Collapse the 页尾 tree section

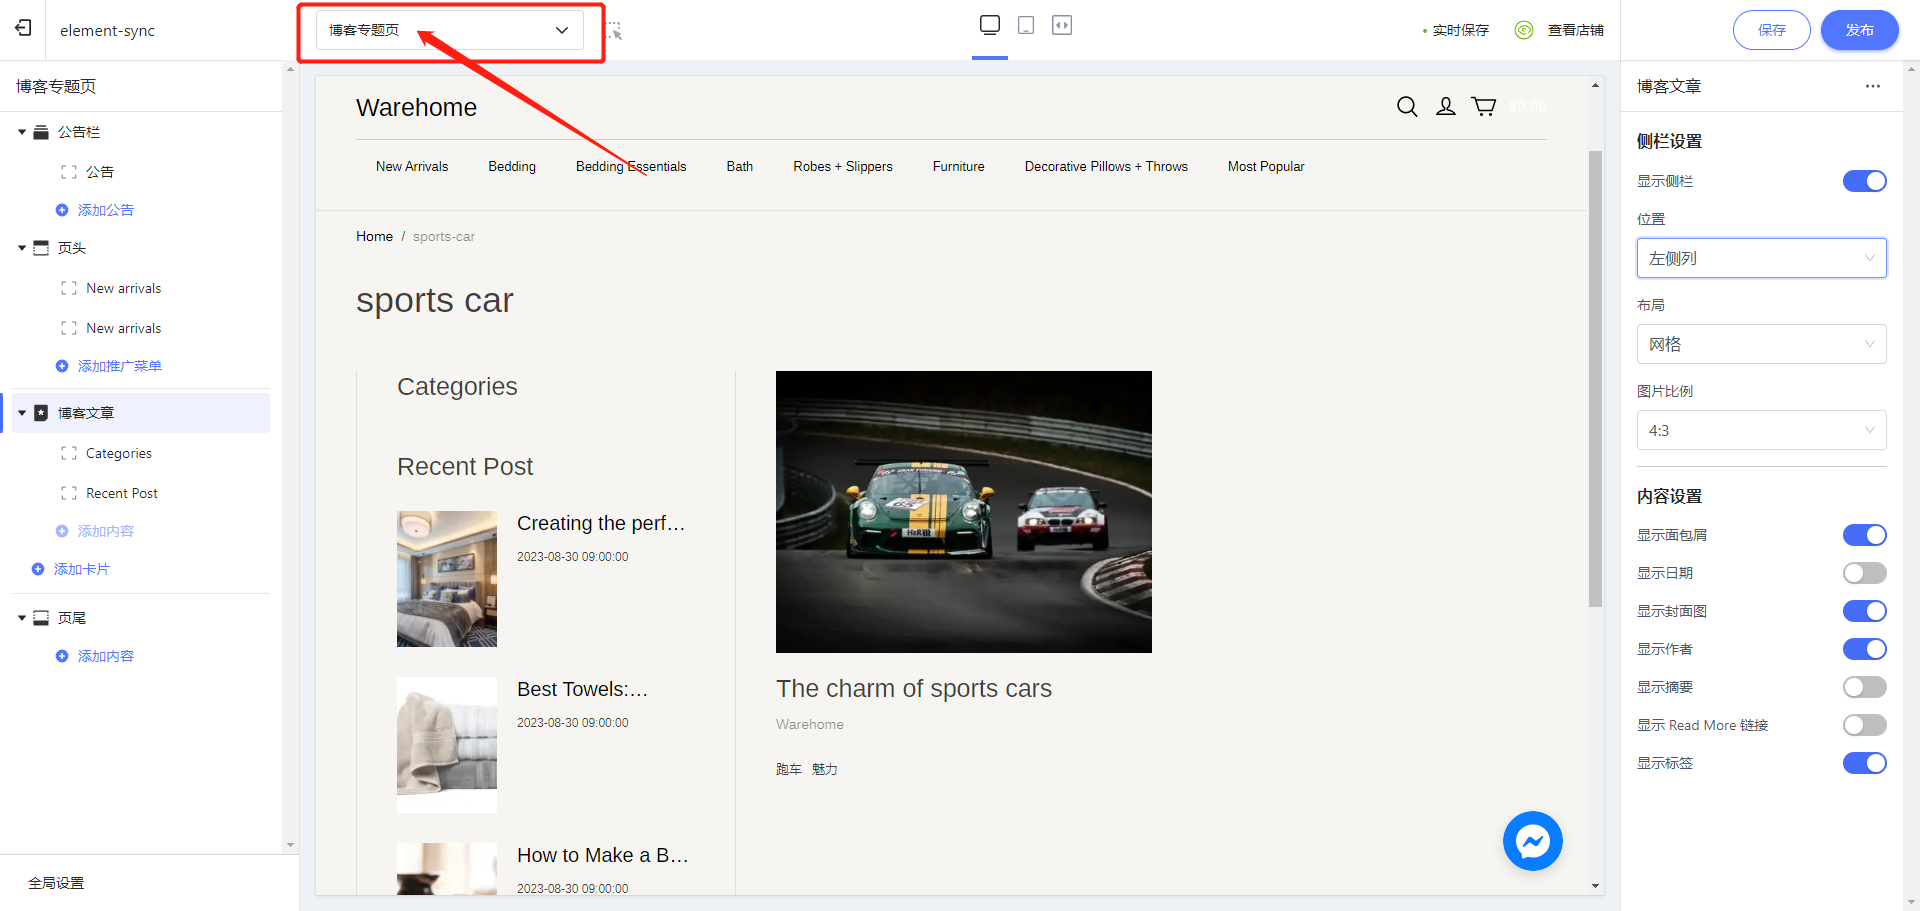click(22, 618)
